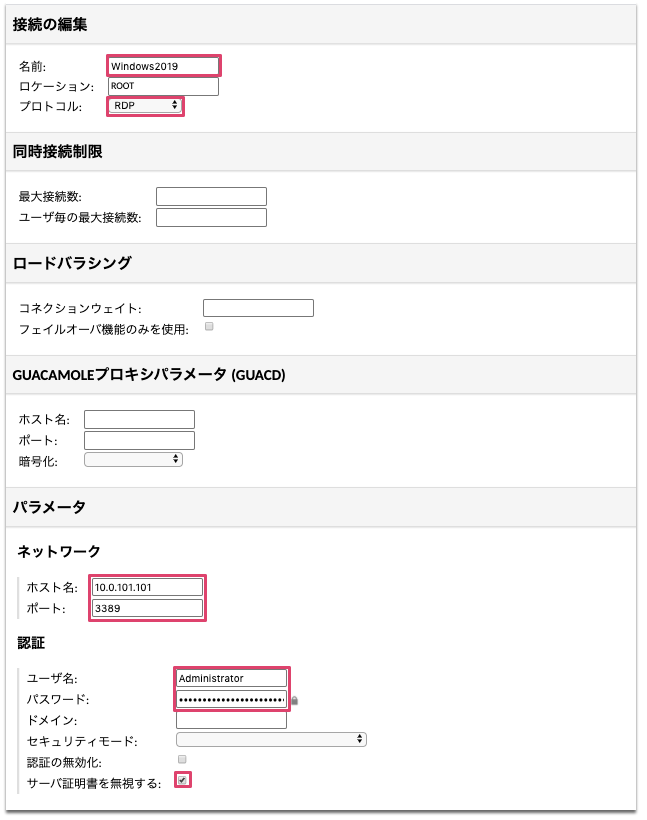Focus the パスワード masked field
This screenshot has width=647, height=820.
[x=231, y=699]
